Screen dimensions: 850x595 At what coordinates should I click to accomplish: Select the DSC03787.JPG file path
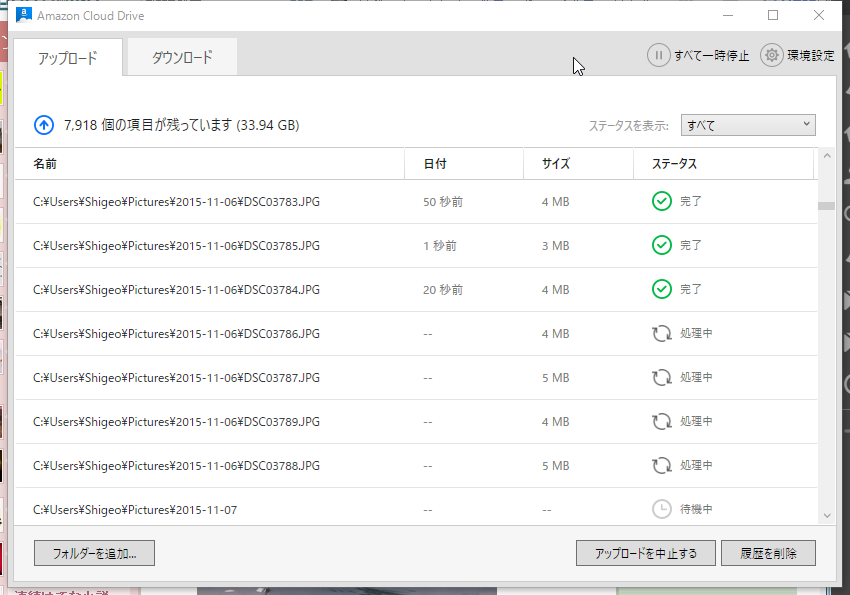176,378
